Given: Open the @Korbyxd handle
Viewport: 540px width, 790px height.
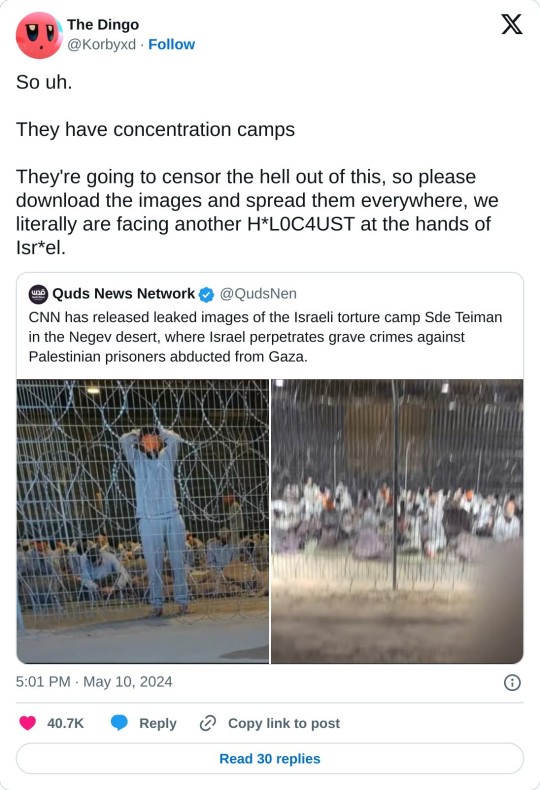Looking at the screenshot, I should click(101, 44).
